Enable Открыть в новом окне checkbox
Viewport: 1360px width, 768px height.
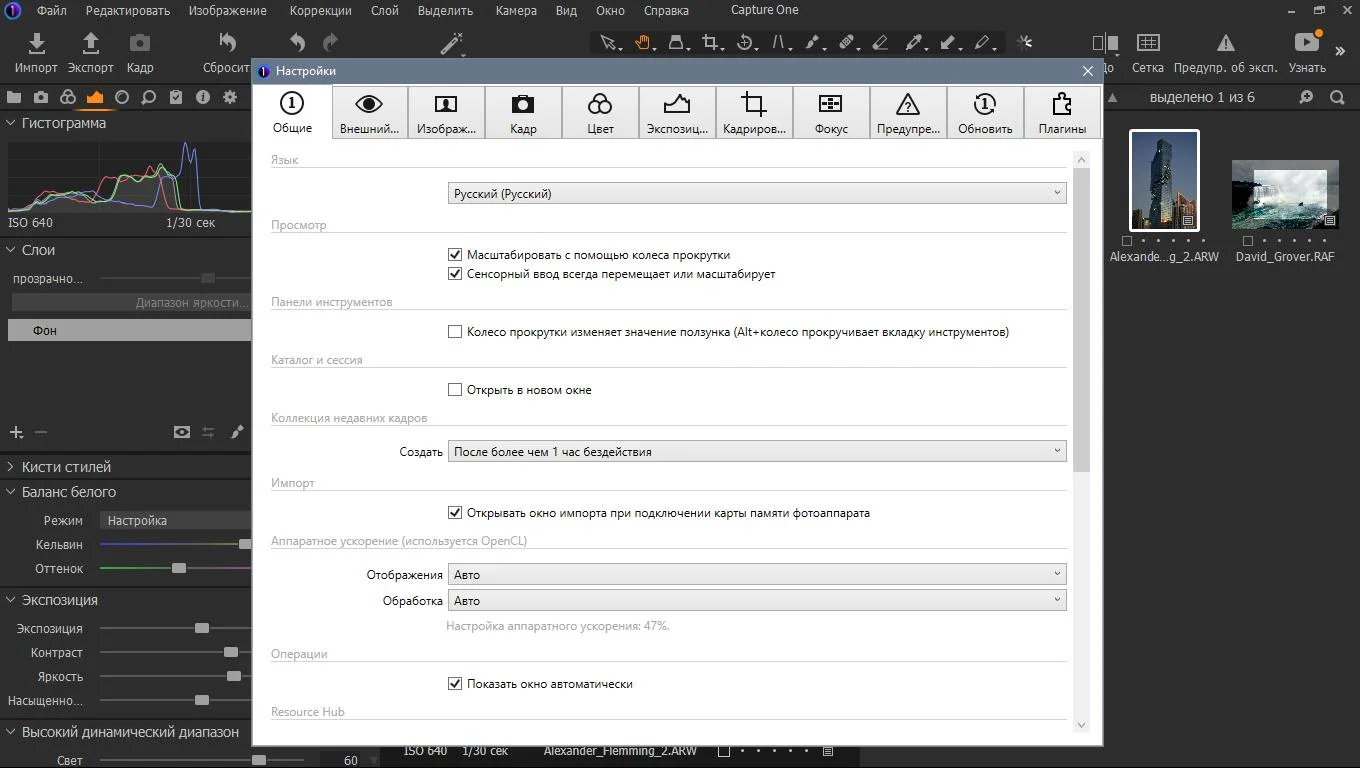pos(455,390)
